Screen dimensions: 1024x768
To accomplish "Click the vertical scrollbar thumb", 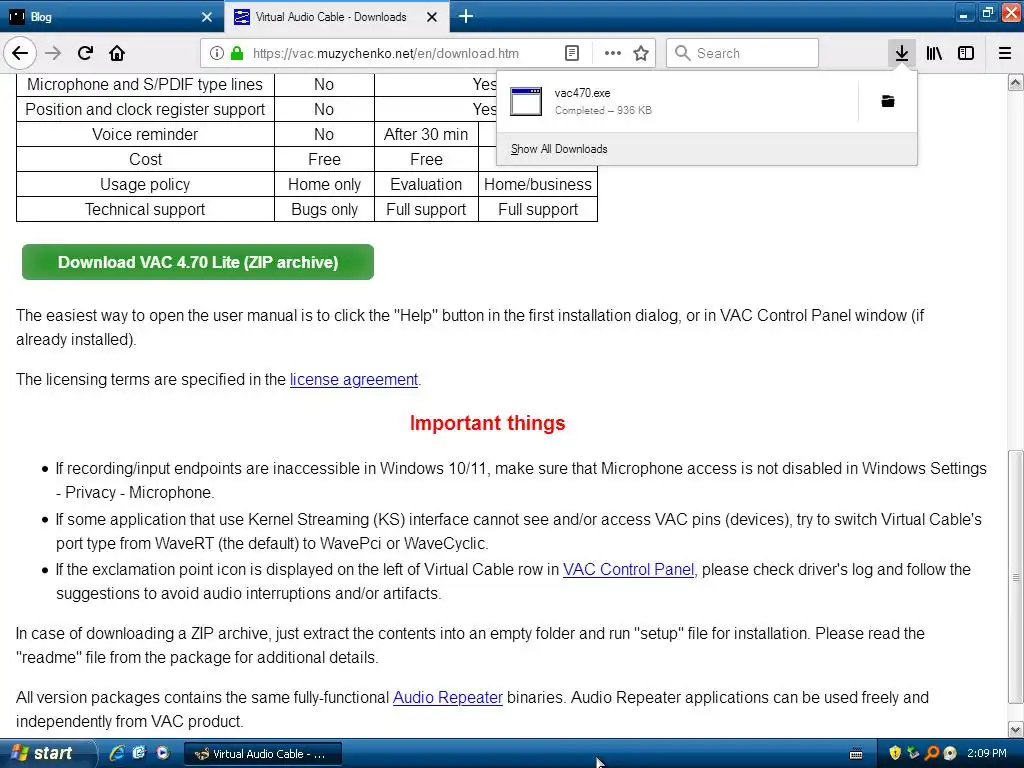I will [x=1016, y=577].
